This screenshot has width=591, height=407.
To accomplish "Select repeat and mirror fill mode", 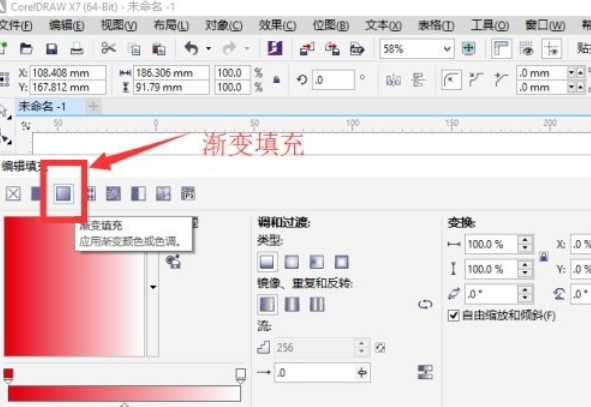I will pyautogui.click(x=292, y=304).
